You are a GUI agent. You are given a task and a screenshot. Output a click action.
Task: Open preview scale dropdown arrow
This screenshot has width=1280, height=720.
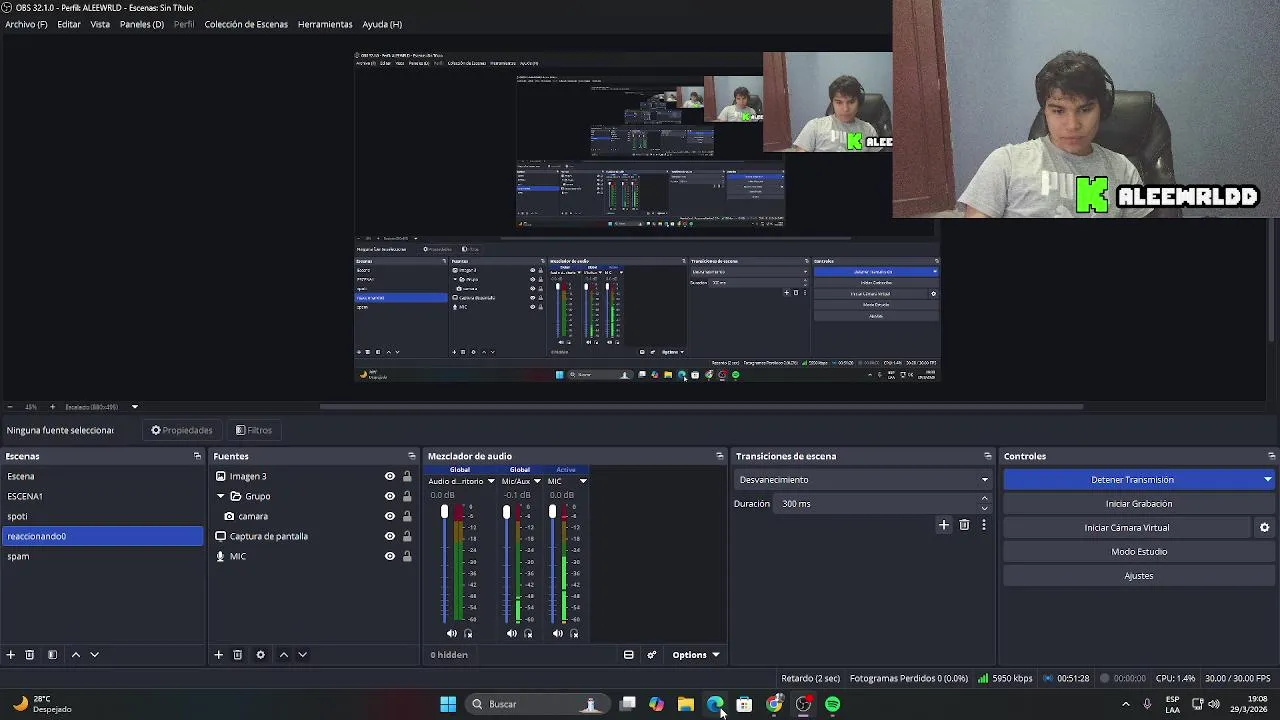coord(135,407)
